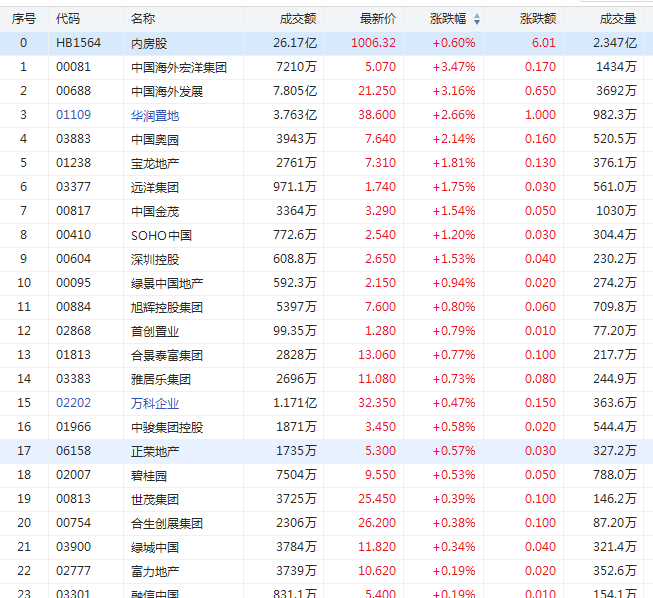Screen dimensions: 653x598
Task: Select 首创置业 stock name
Action: [x=155, y=331]
